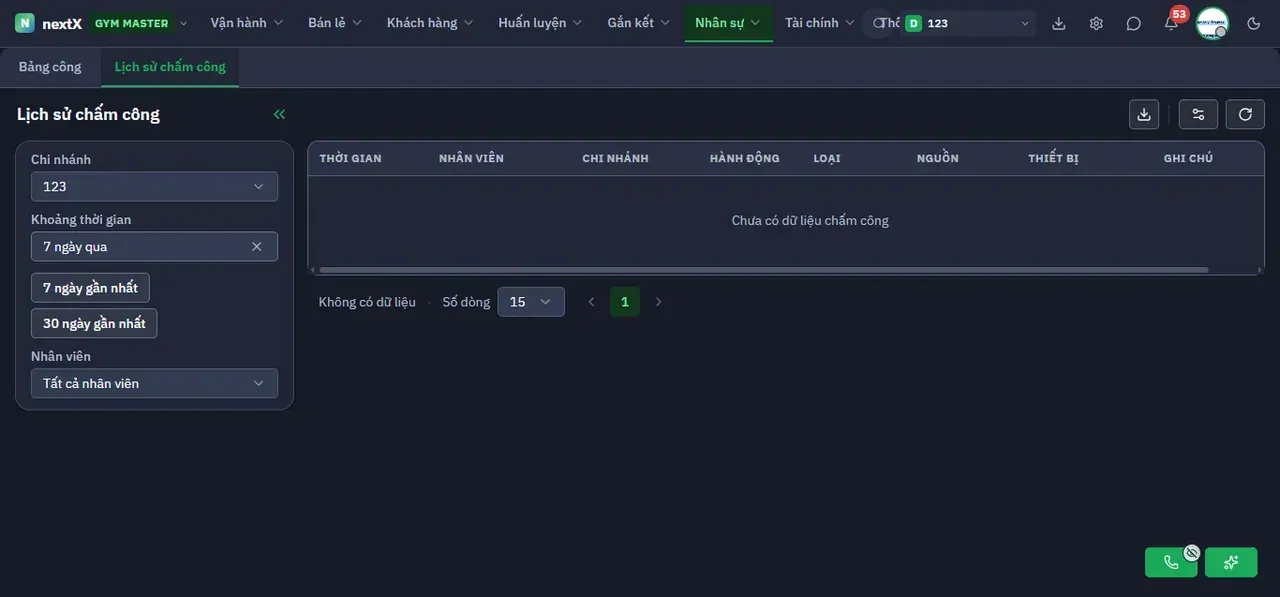Open the chat messages icon

click(1133, 23)
